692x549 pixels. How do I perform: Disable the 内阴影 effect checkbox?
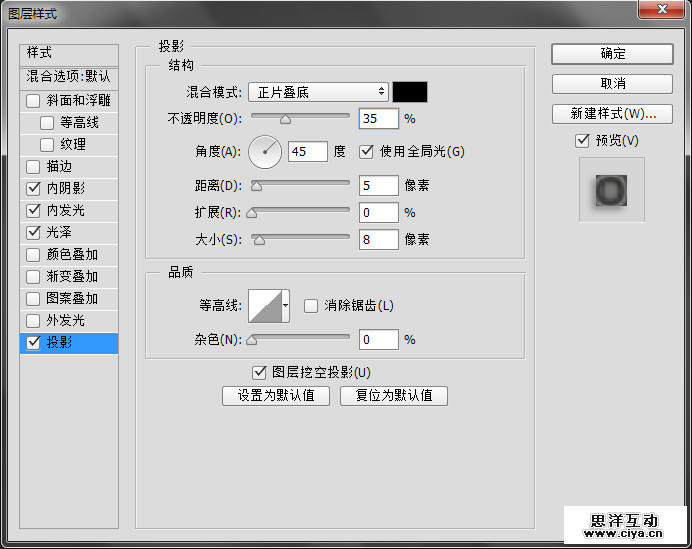pyautogui.click(x=34, y=188)
